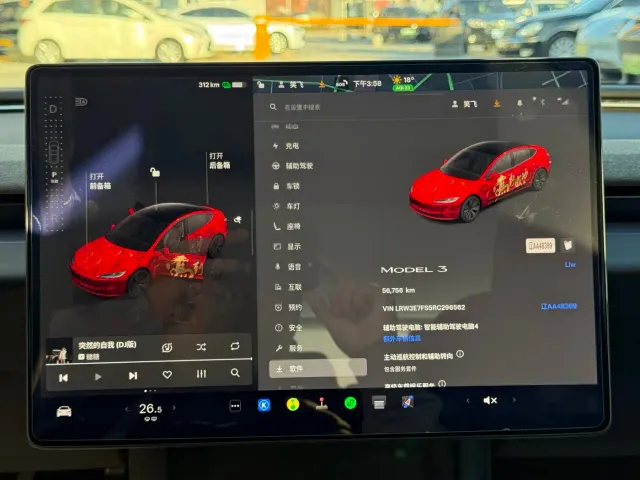Launch the joystick arcade app
This screenshot has height=480, width=640.
[x=322, y=404]
